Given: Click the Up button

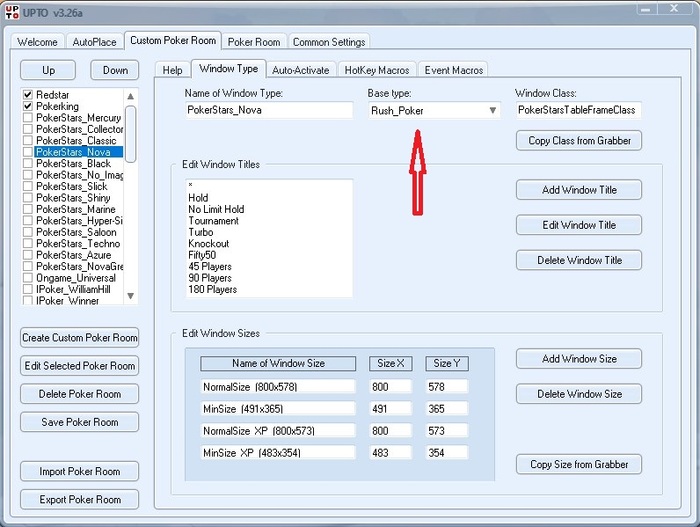Looking at the screenshot, I should [48, 70].
